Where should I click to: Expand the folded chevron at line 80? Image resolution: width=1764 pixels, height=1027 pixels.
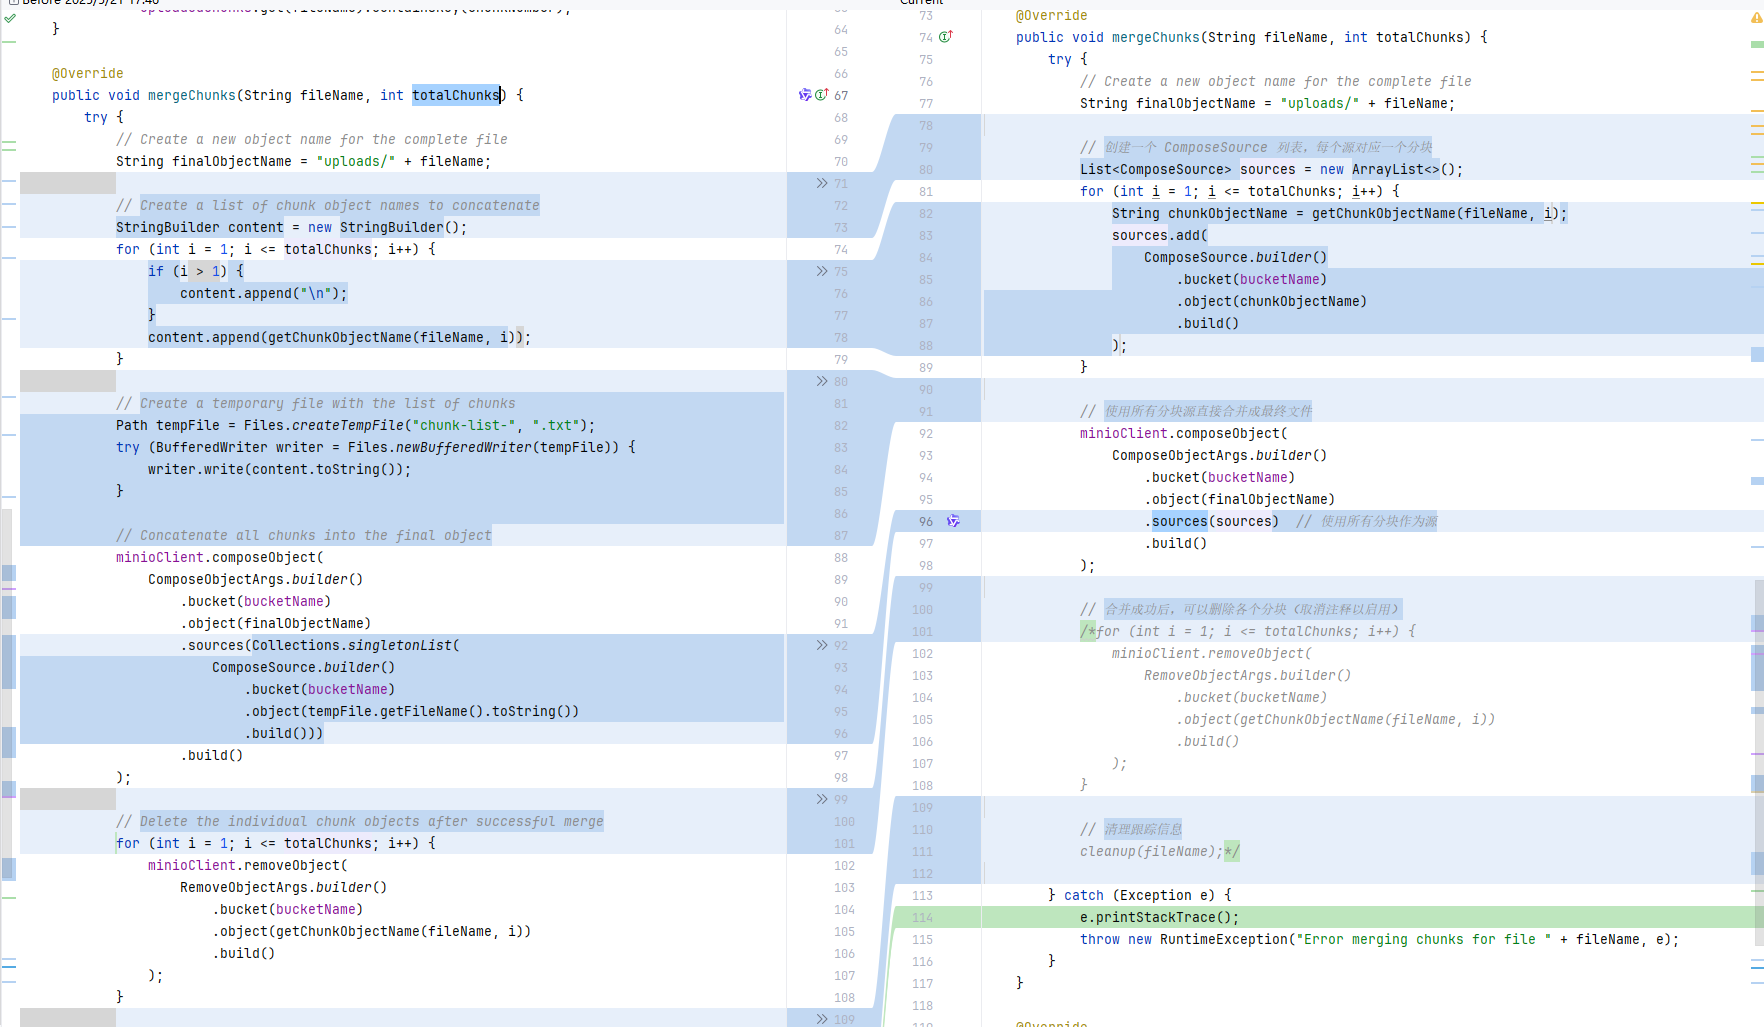click(x=822, y=381)
